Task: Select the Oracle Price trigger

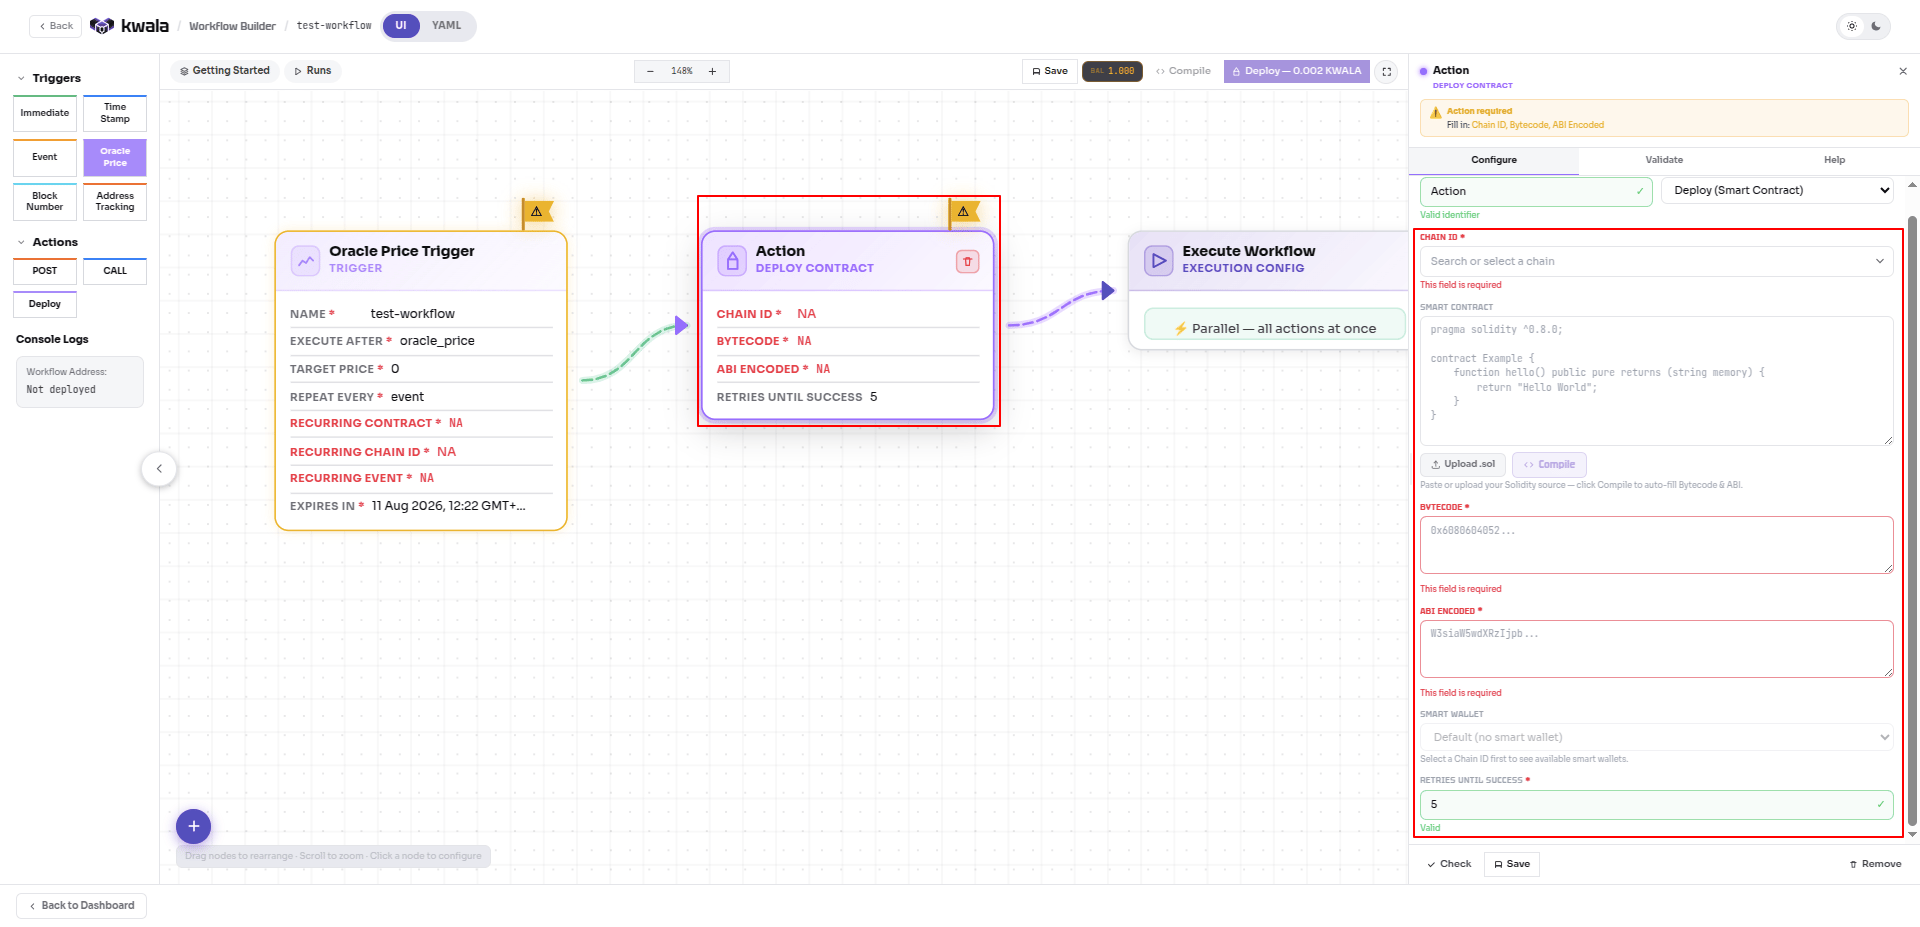Action: [115, 157]
